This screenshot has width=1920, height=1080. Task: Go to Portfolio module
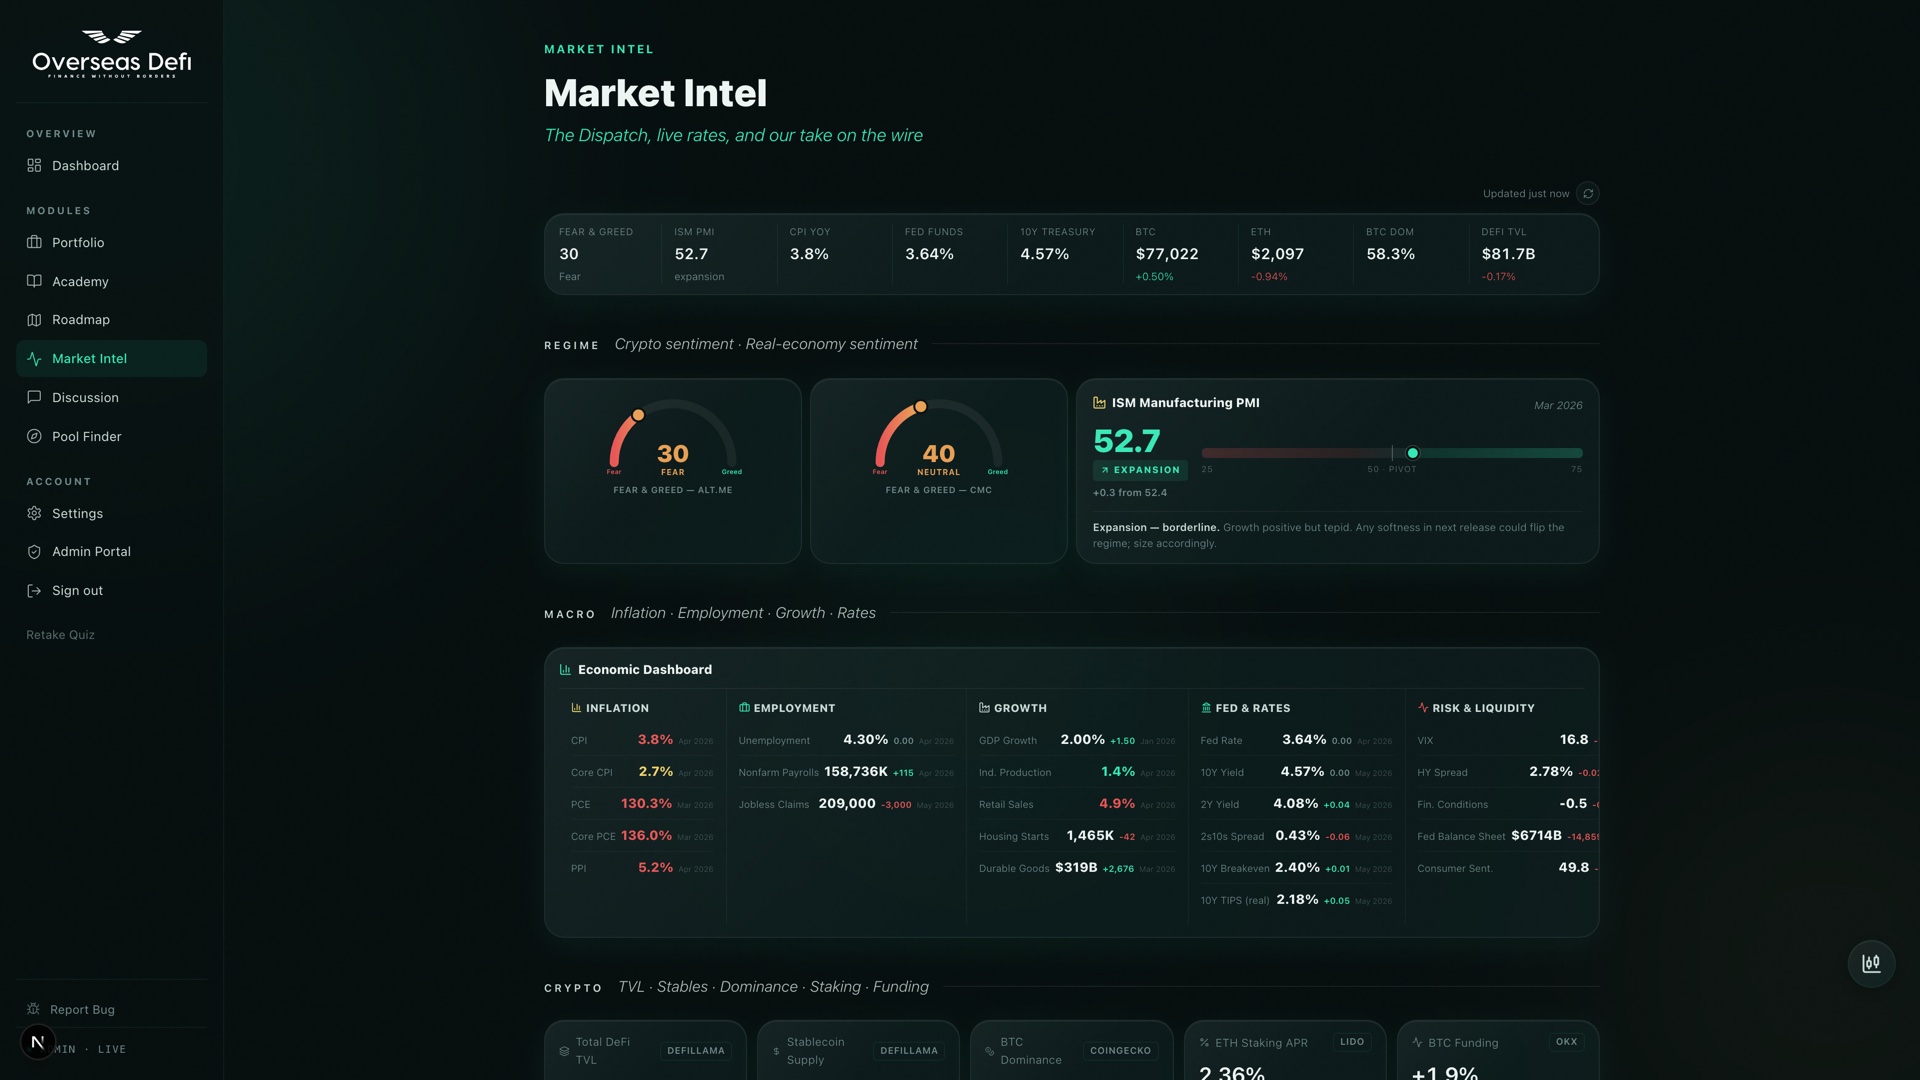pyautogui.click(x=111, y=242)
